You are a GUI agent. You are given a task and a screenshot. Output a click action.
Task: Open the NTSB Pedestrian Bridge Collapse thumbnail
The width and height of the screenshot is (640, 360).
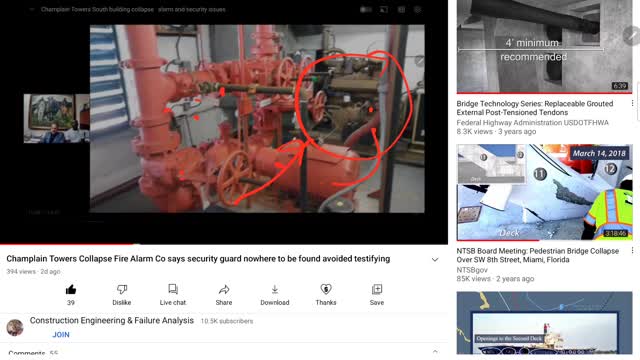(544, 192)
